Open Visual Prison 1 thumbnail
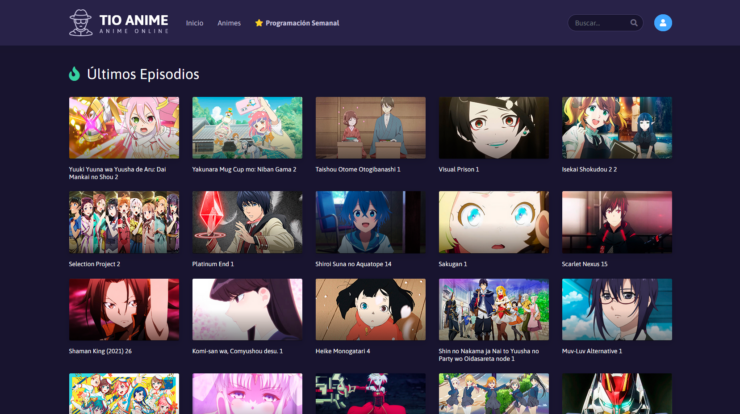740x414 pixels. tap(494, 127)
